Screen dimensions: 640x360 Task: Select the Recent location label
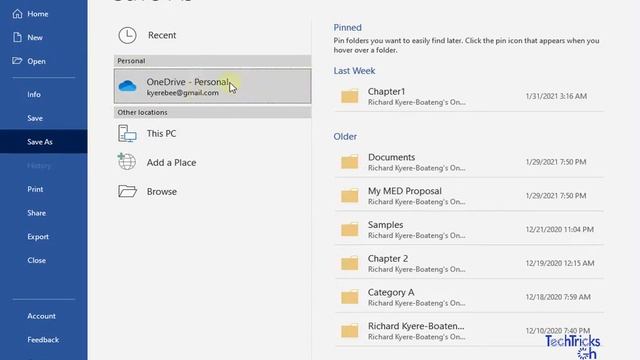[162, 35]
